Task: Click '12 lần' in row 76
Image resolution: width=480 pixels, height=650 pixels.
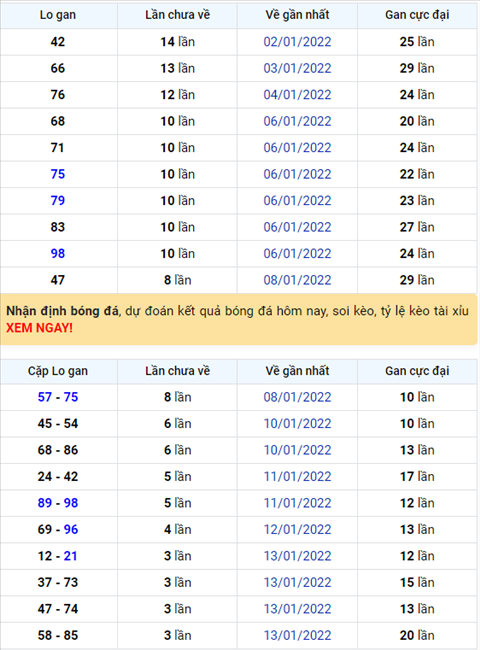Action: pyautogui.click(x=177, y=95)
